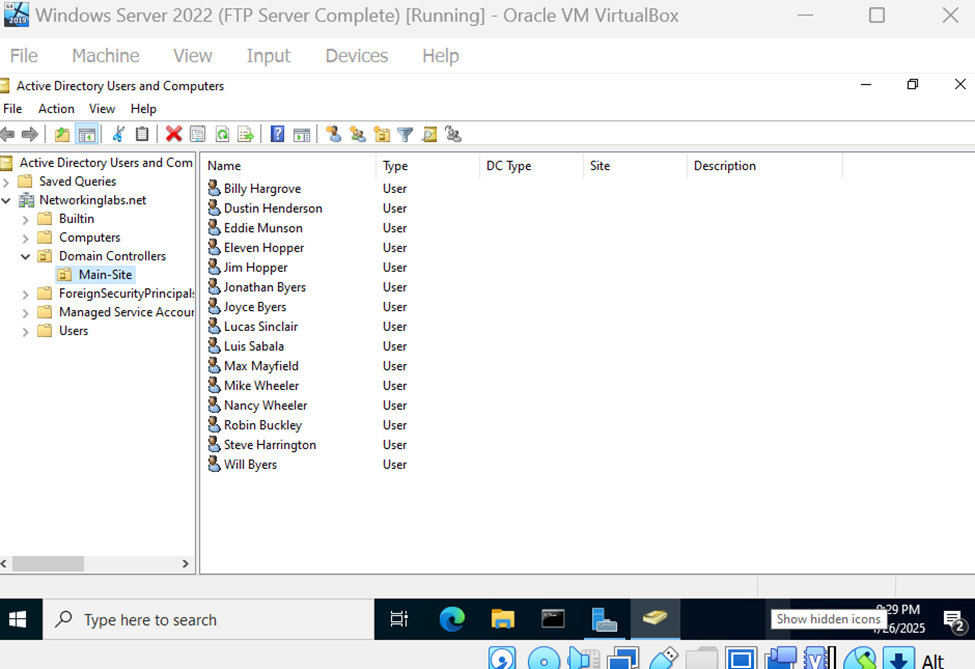Toggle the Show/Hide Console Tree button
975x669 pixels.
click(86, 134)
